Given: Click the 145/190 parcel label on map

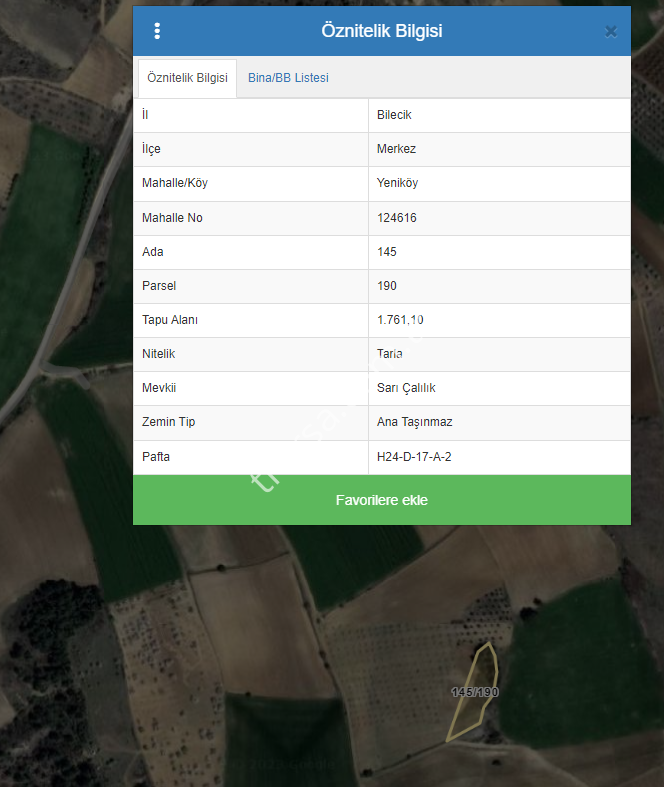Looking at the screenshot, I should pyautogui.click(x=474, y=692).
